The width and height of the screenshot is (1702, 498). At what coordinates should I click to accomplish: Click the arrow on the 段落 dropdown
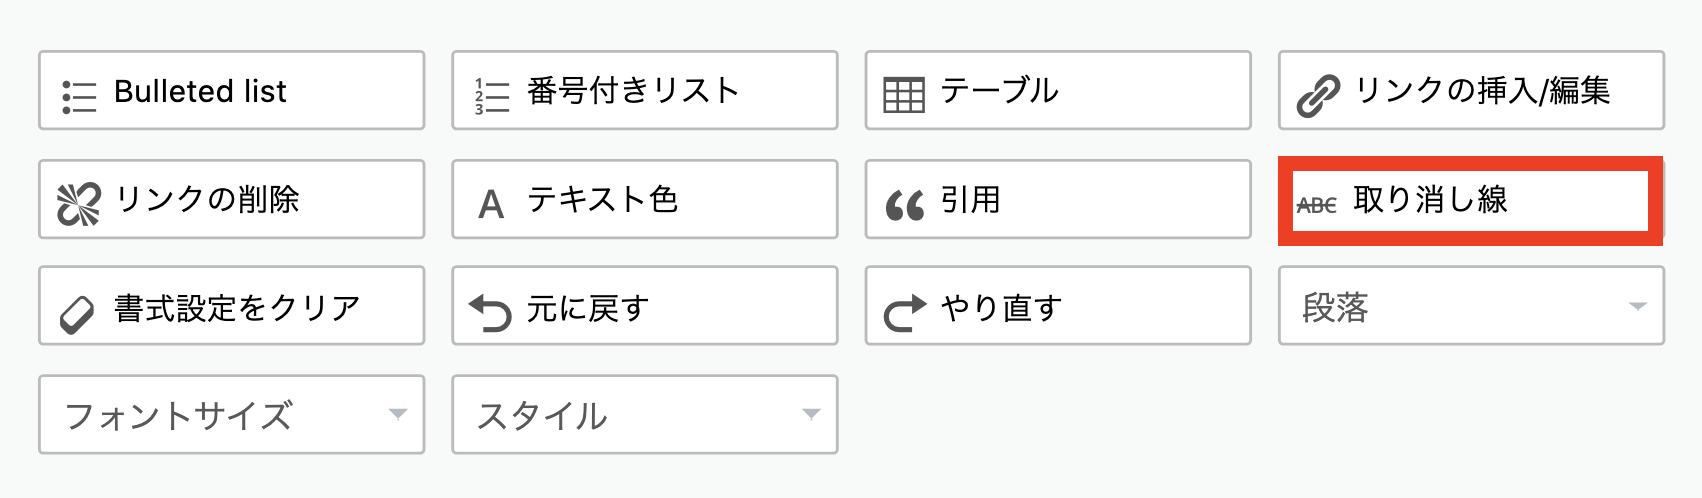coord(1637,306)
